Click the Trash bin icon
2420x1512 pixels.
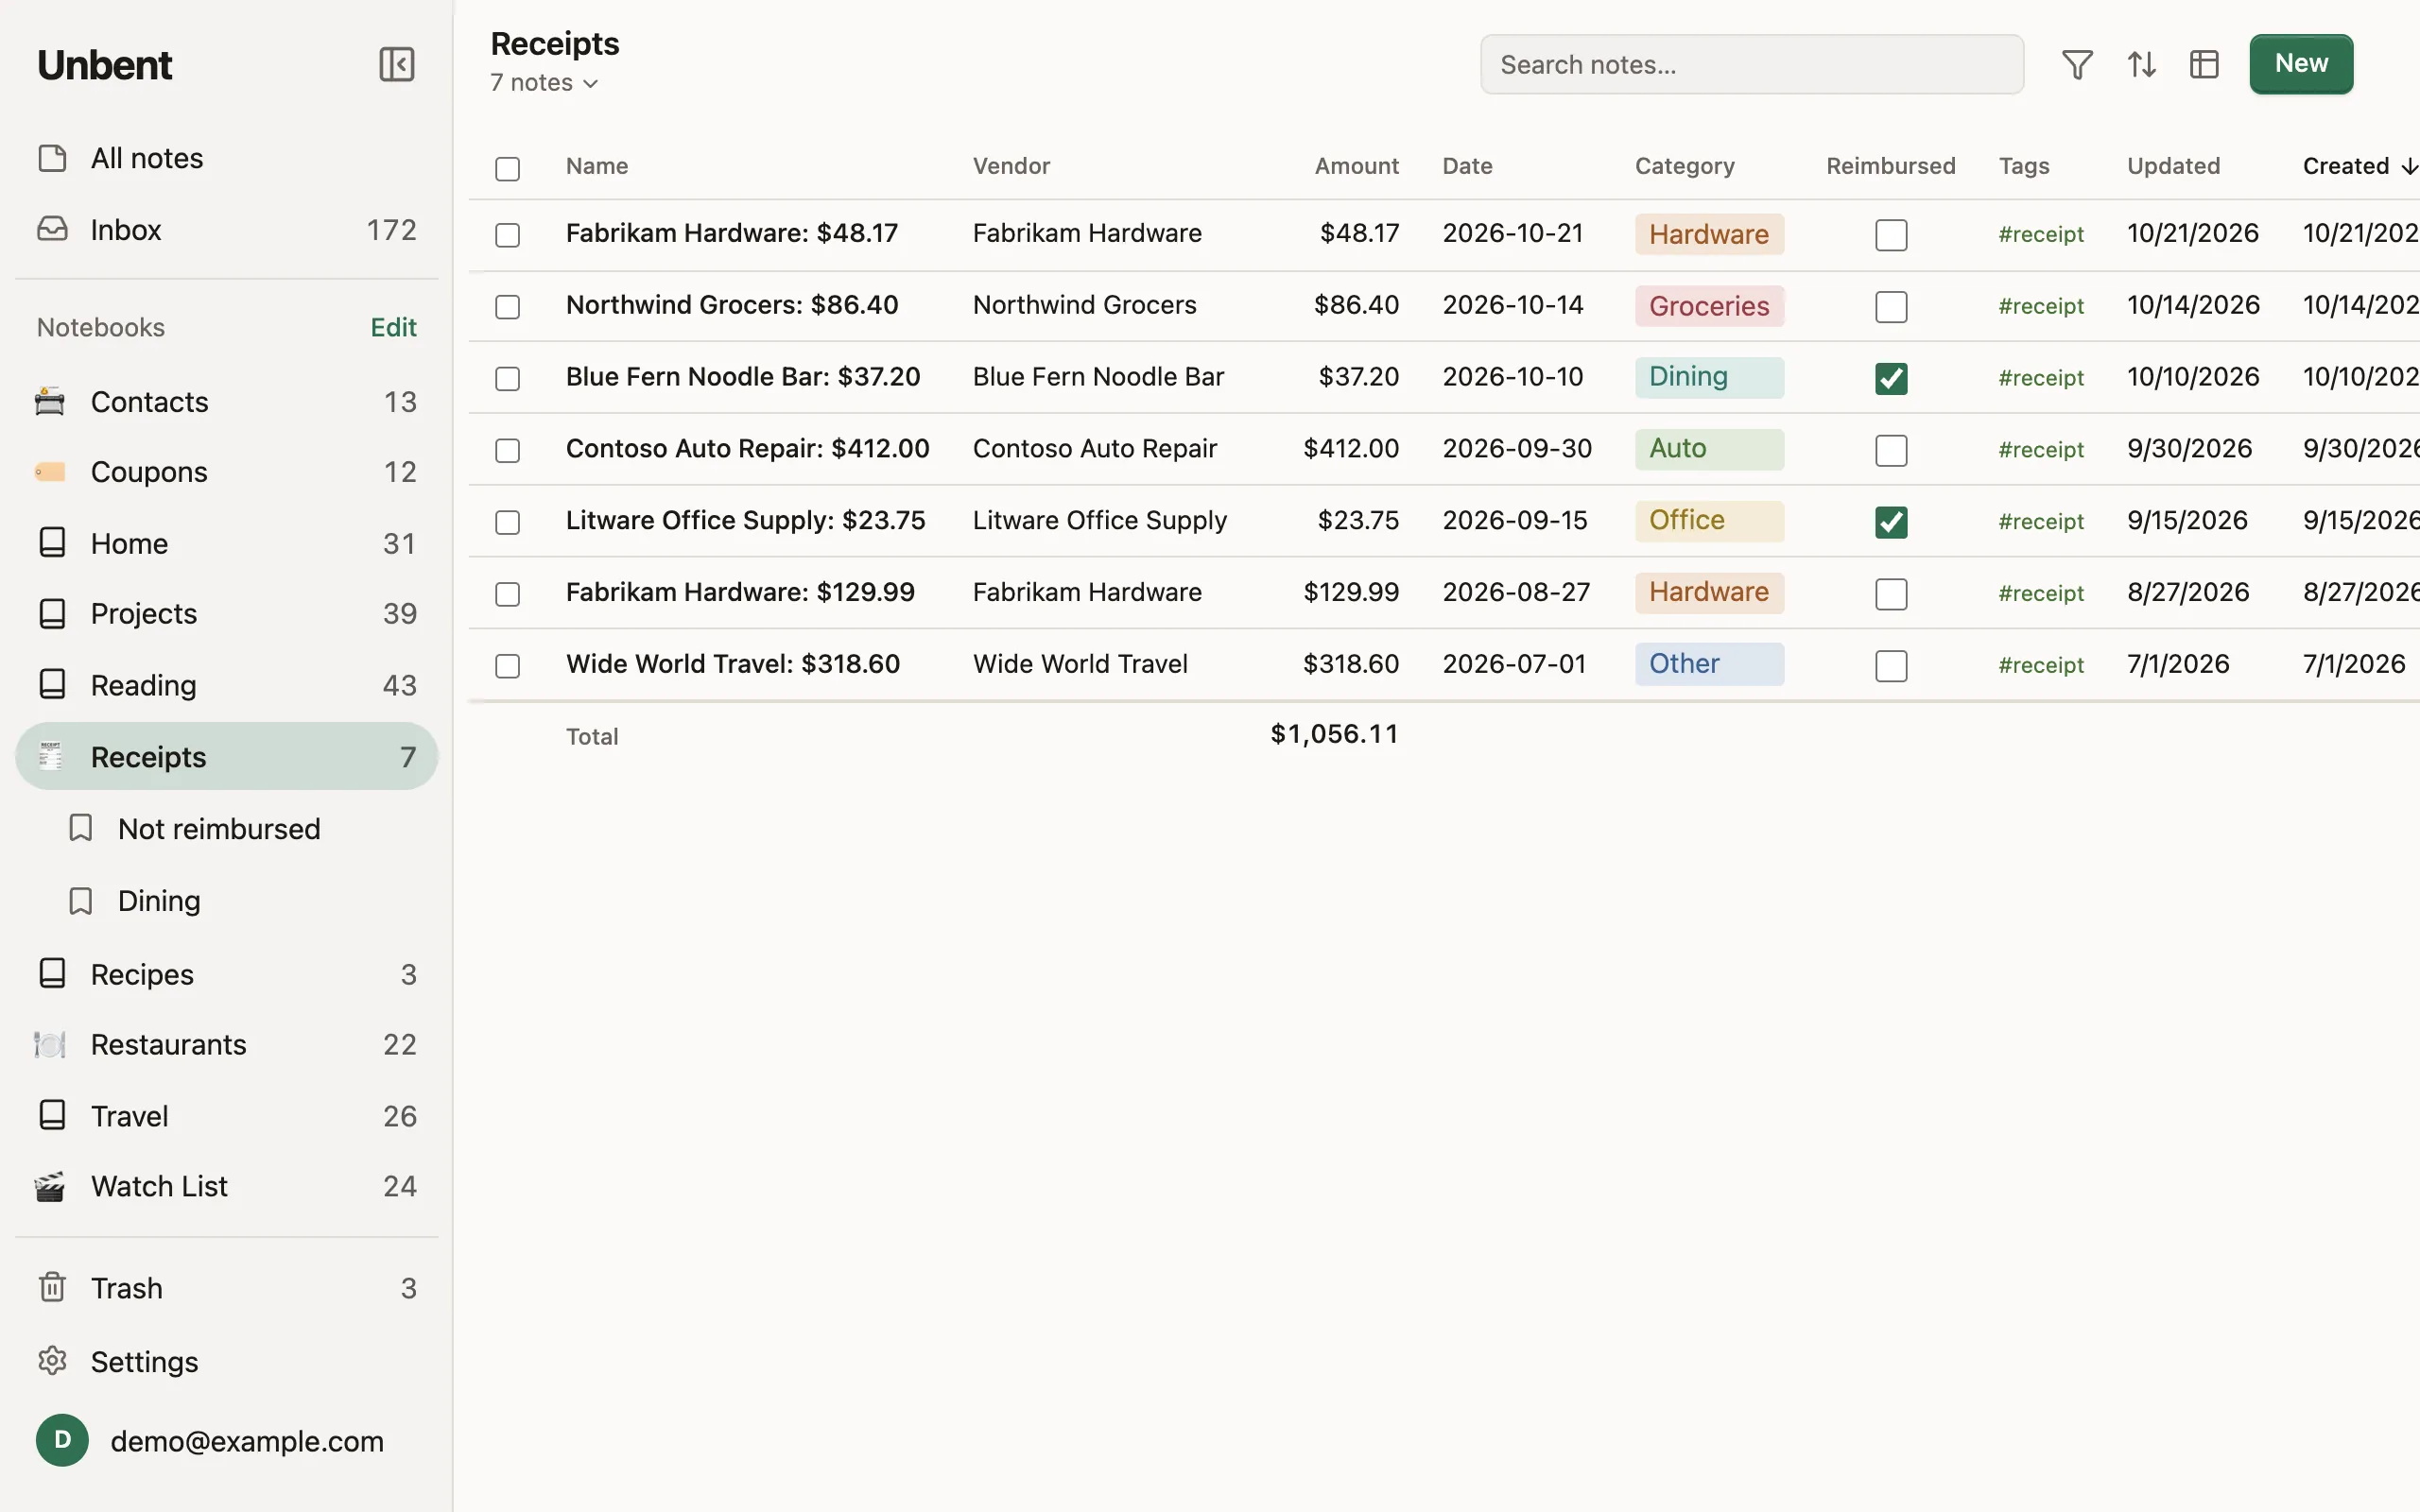click(x=52, y=1287)
